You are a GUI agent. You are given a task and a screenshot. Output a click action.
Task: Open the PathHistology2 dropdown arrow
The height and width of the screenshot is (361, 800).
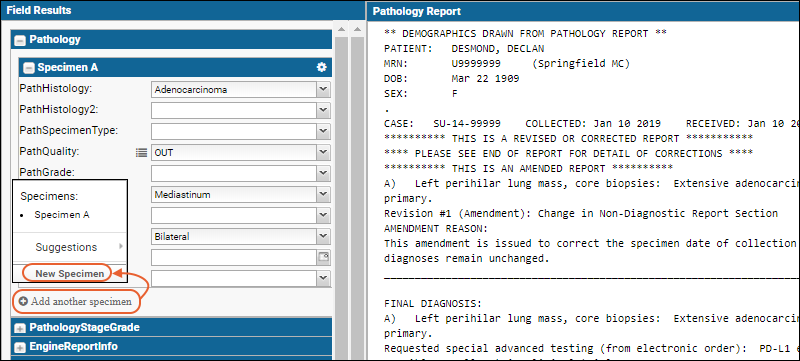323,110
